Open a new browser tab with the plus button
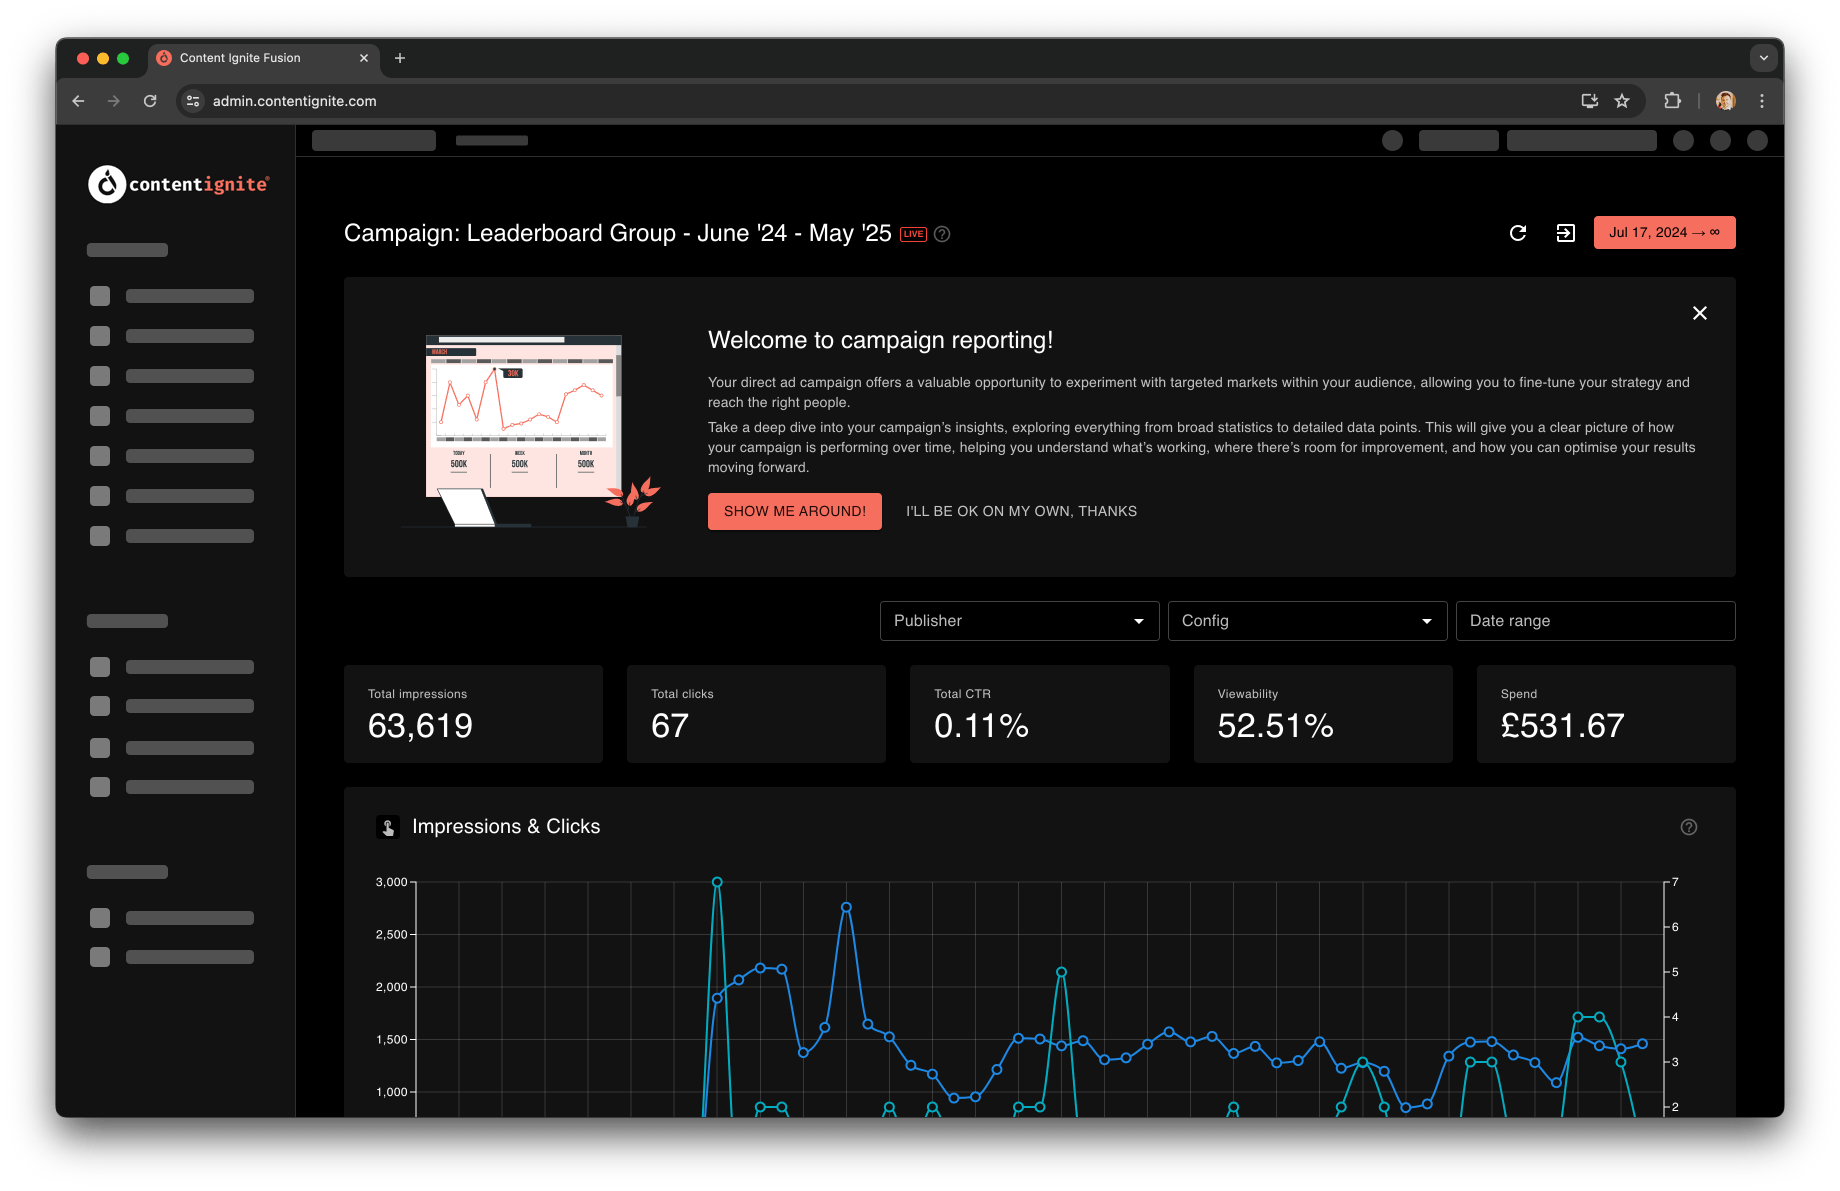The image size is (1840, 1191). coord(400,58)
